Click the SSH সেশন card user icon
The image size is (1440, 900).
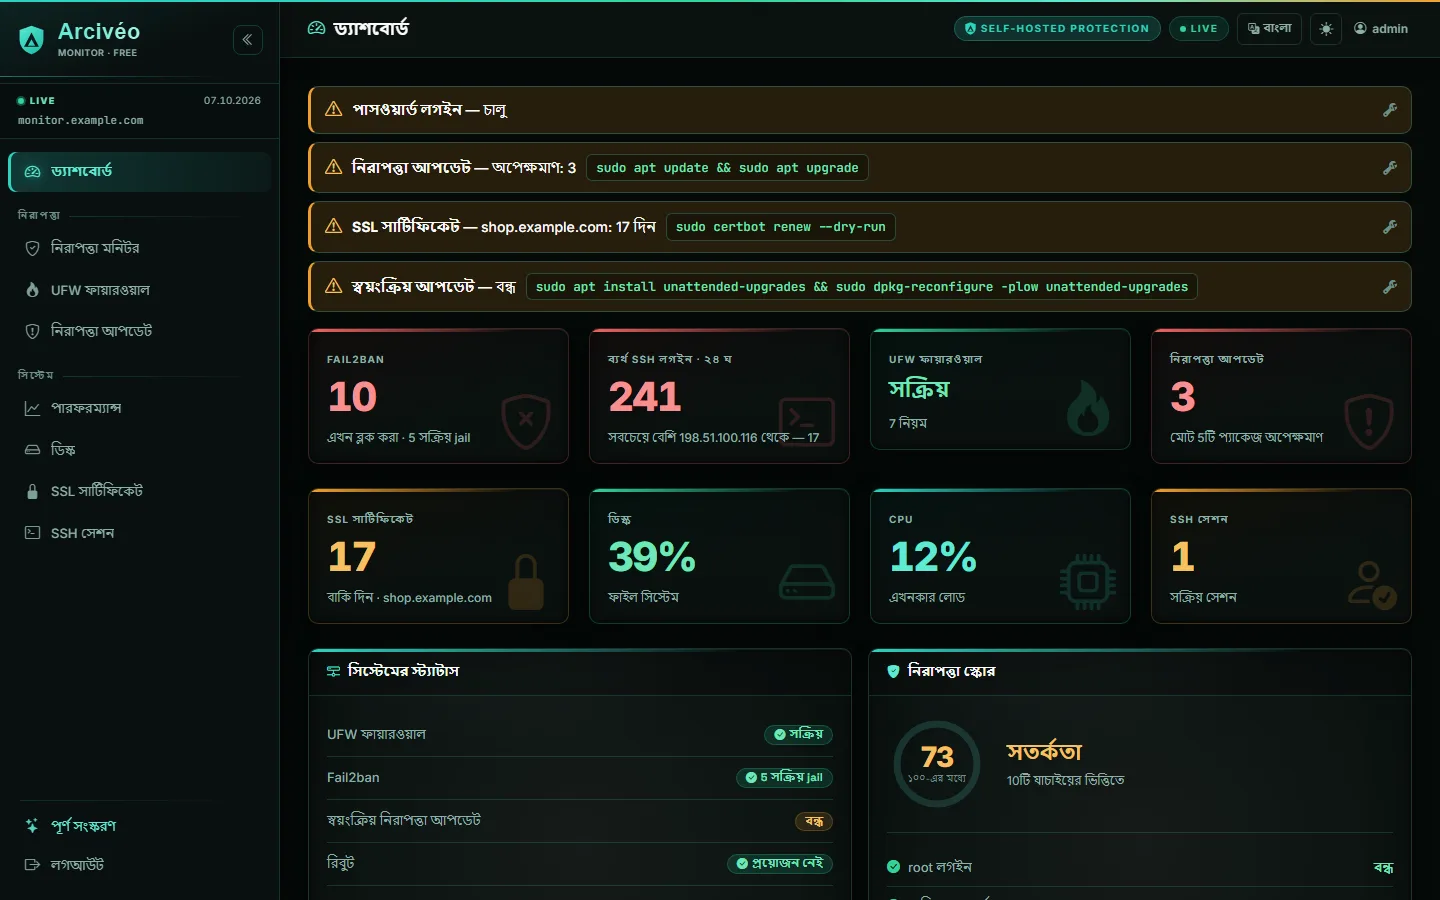click(1371, 585)
